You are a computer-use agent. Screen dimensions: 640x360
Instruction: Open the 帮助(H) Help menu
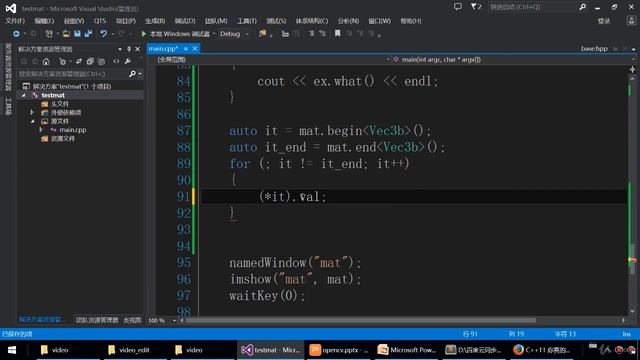(411, 21)
